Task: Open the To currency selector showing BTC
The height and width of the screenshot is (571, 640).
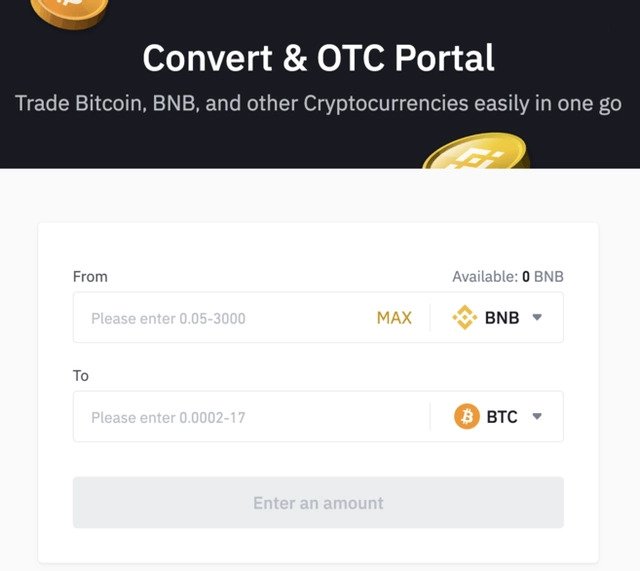Action: click(x=497, y=416)
